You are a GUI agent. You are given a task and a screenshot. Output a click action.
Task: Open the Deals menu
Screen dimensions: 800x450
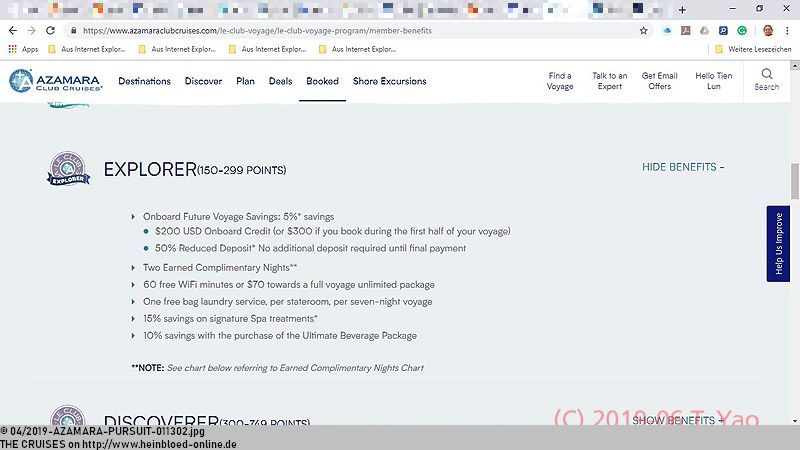[x=281, y=81]
